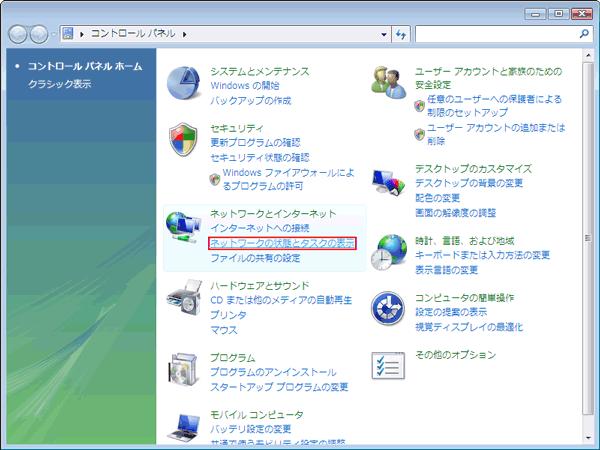The width and height of the screenshot is (600, 450).
Task: Click 更新プログラムの確認 link
Action: coord(255,143)
